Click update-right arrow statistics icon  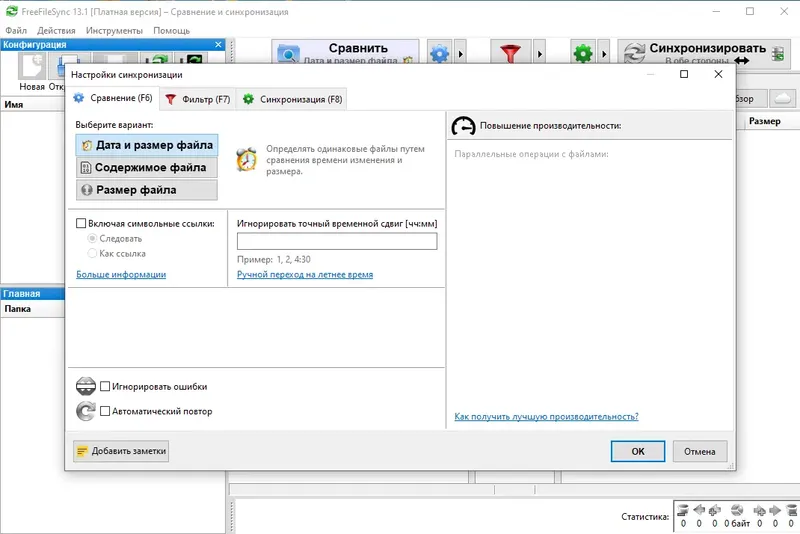775,510
